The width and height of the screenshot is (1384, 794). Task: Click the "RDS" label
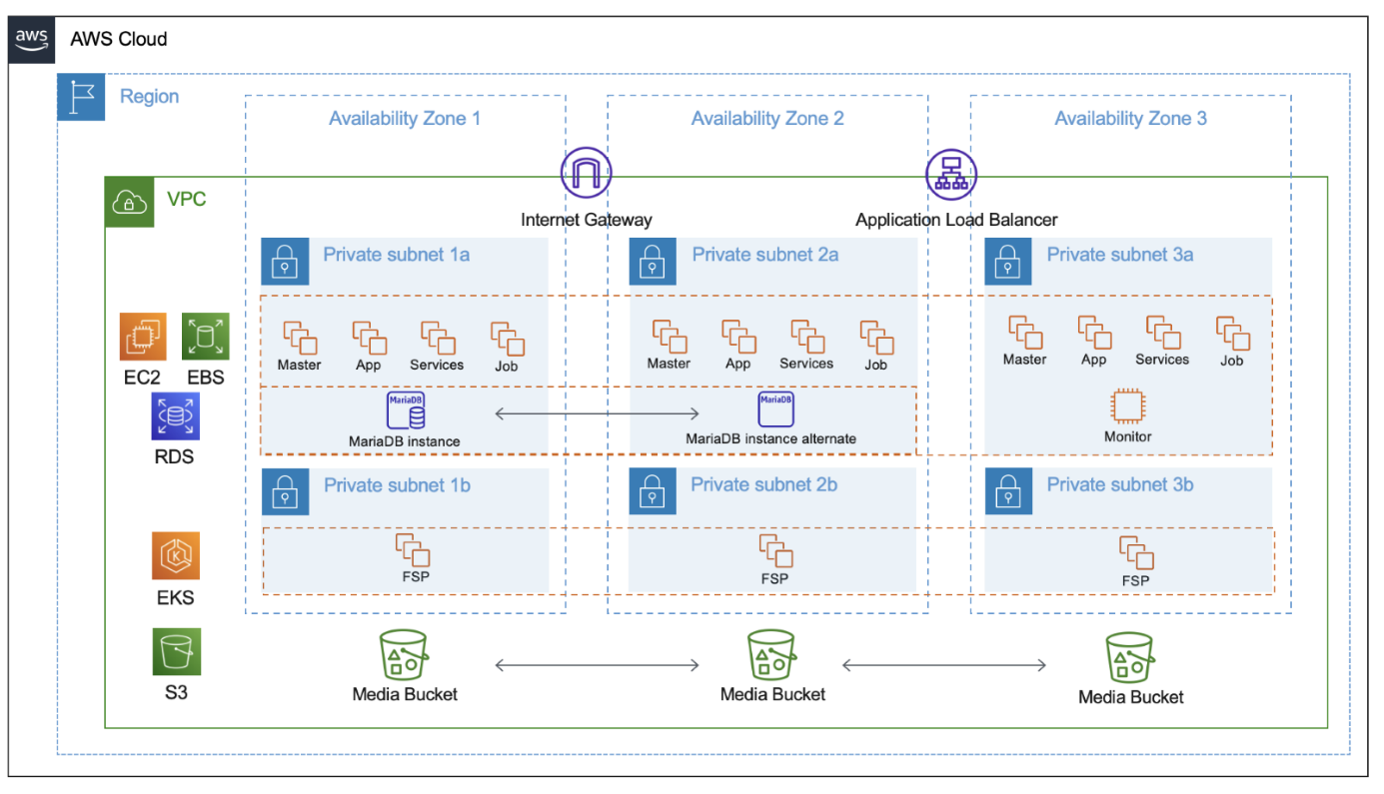click(176, 457)
